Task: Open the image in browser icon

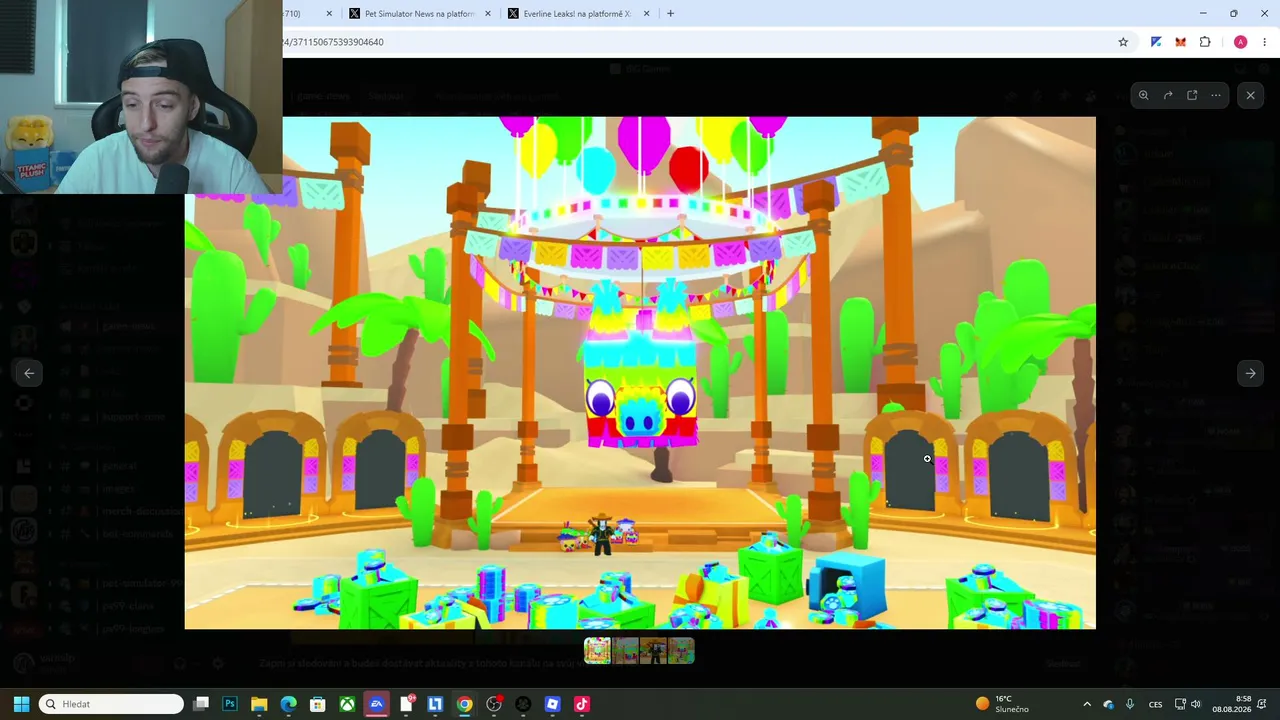Action: 1192,96
